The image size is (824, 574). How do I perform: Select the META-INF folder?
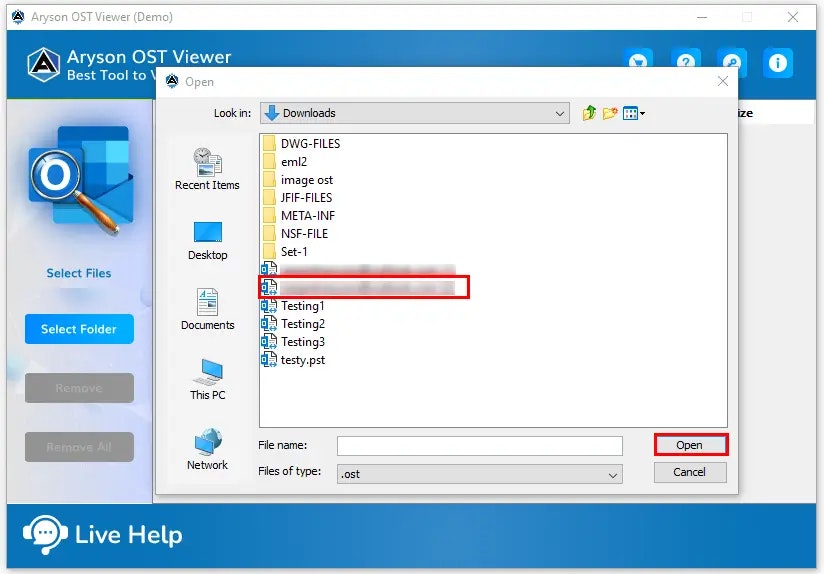click(298, 216)
